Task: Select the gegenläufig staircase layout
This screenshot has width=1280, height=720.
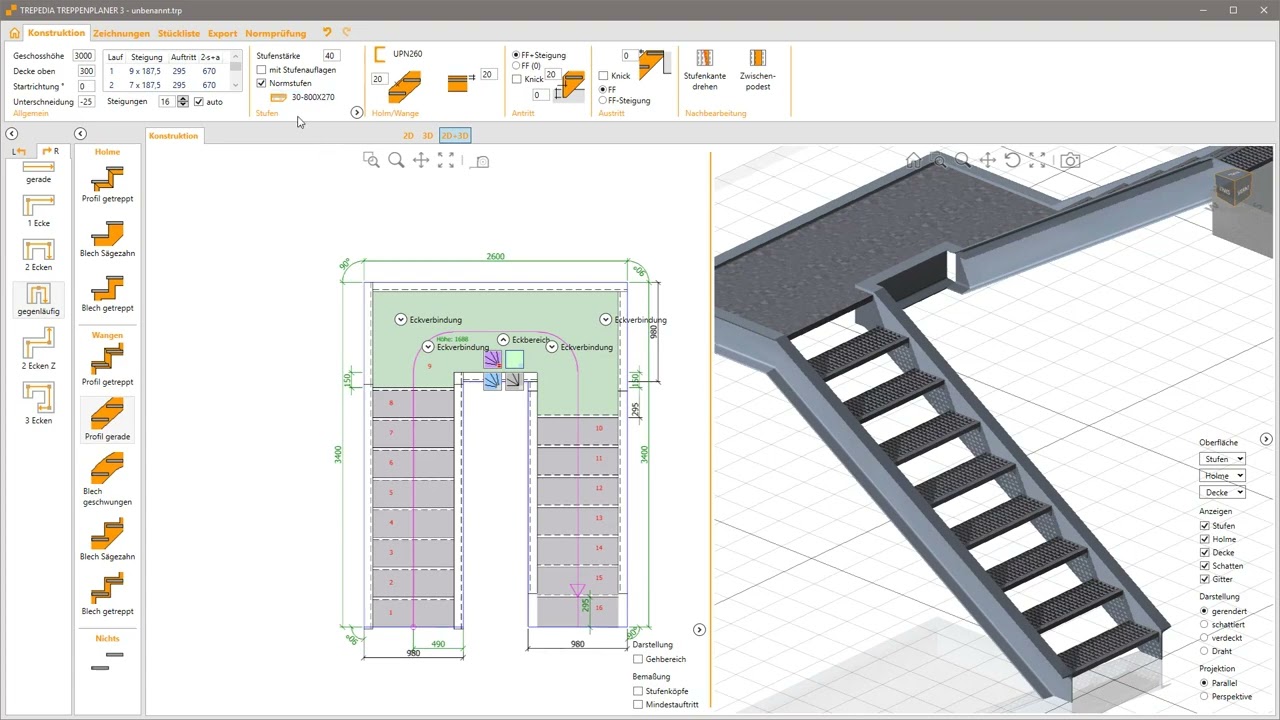Action: 38,299
